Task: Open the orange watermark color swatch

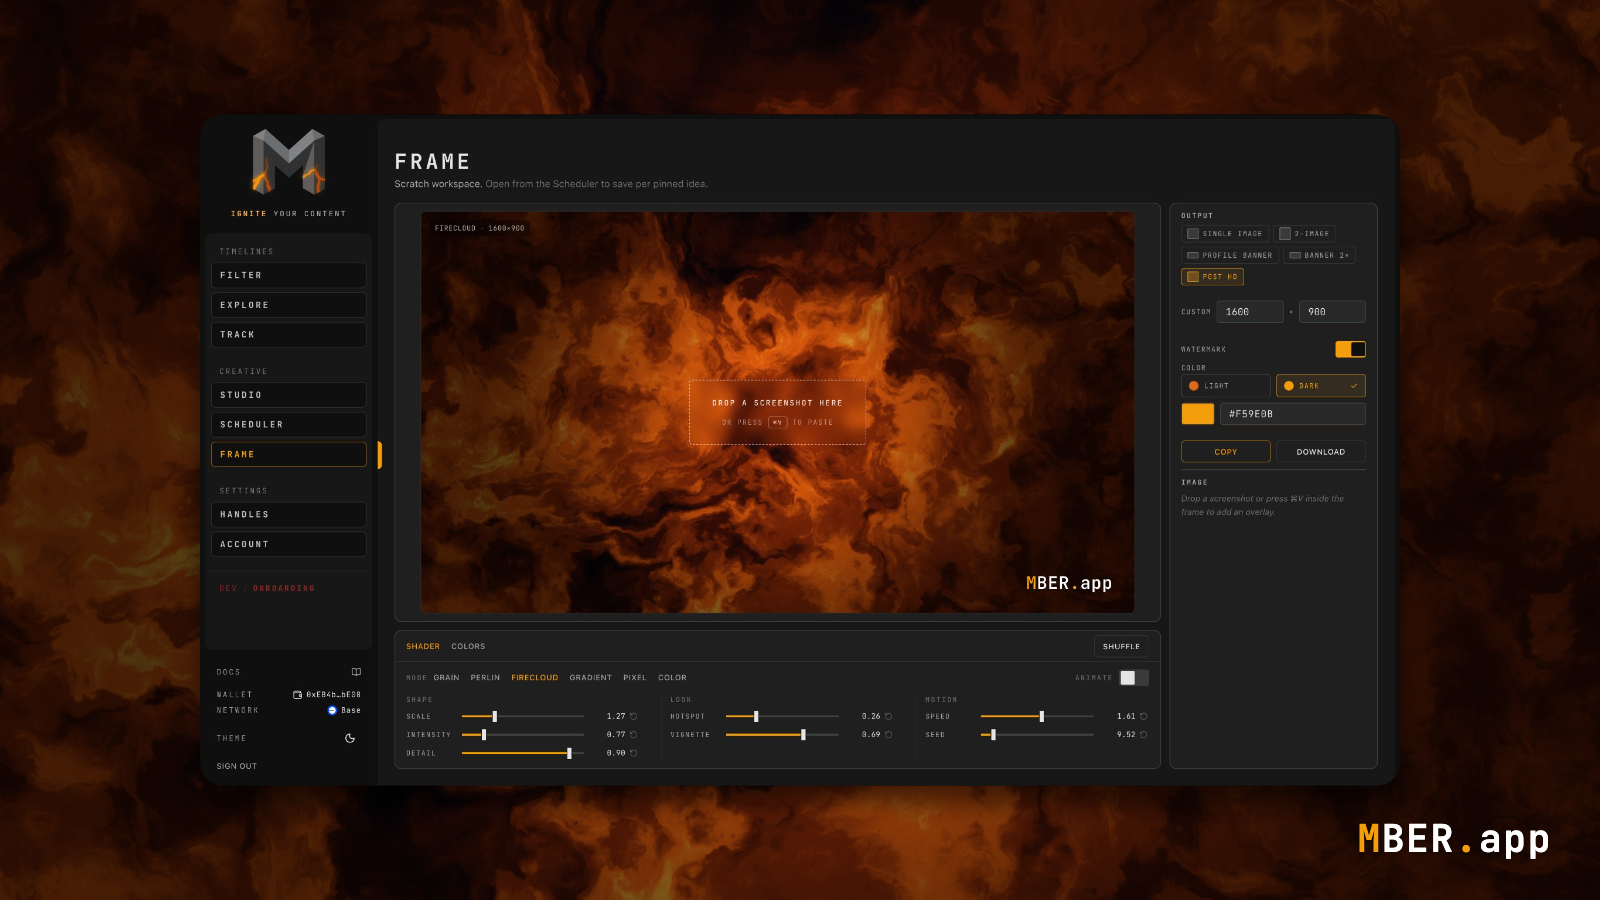Action: 1198,414
